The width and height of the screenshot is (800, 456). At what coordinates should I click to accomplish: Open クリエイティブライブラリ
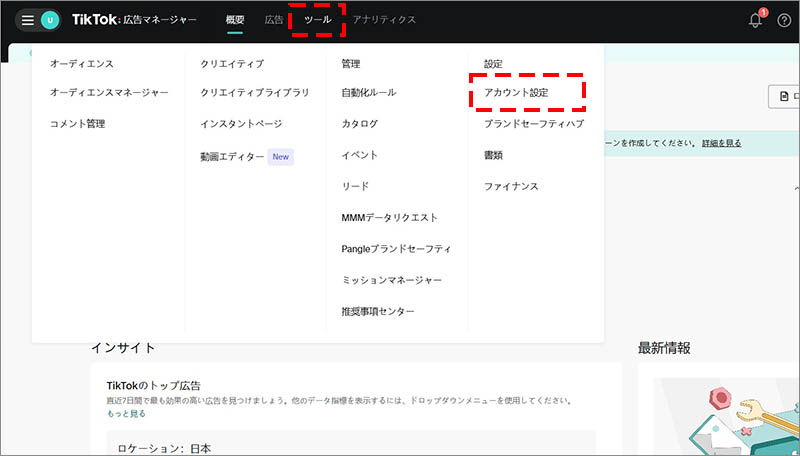click(255, 92)
